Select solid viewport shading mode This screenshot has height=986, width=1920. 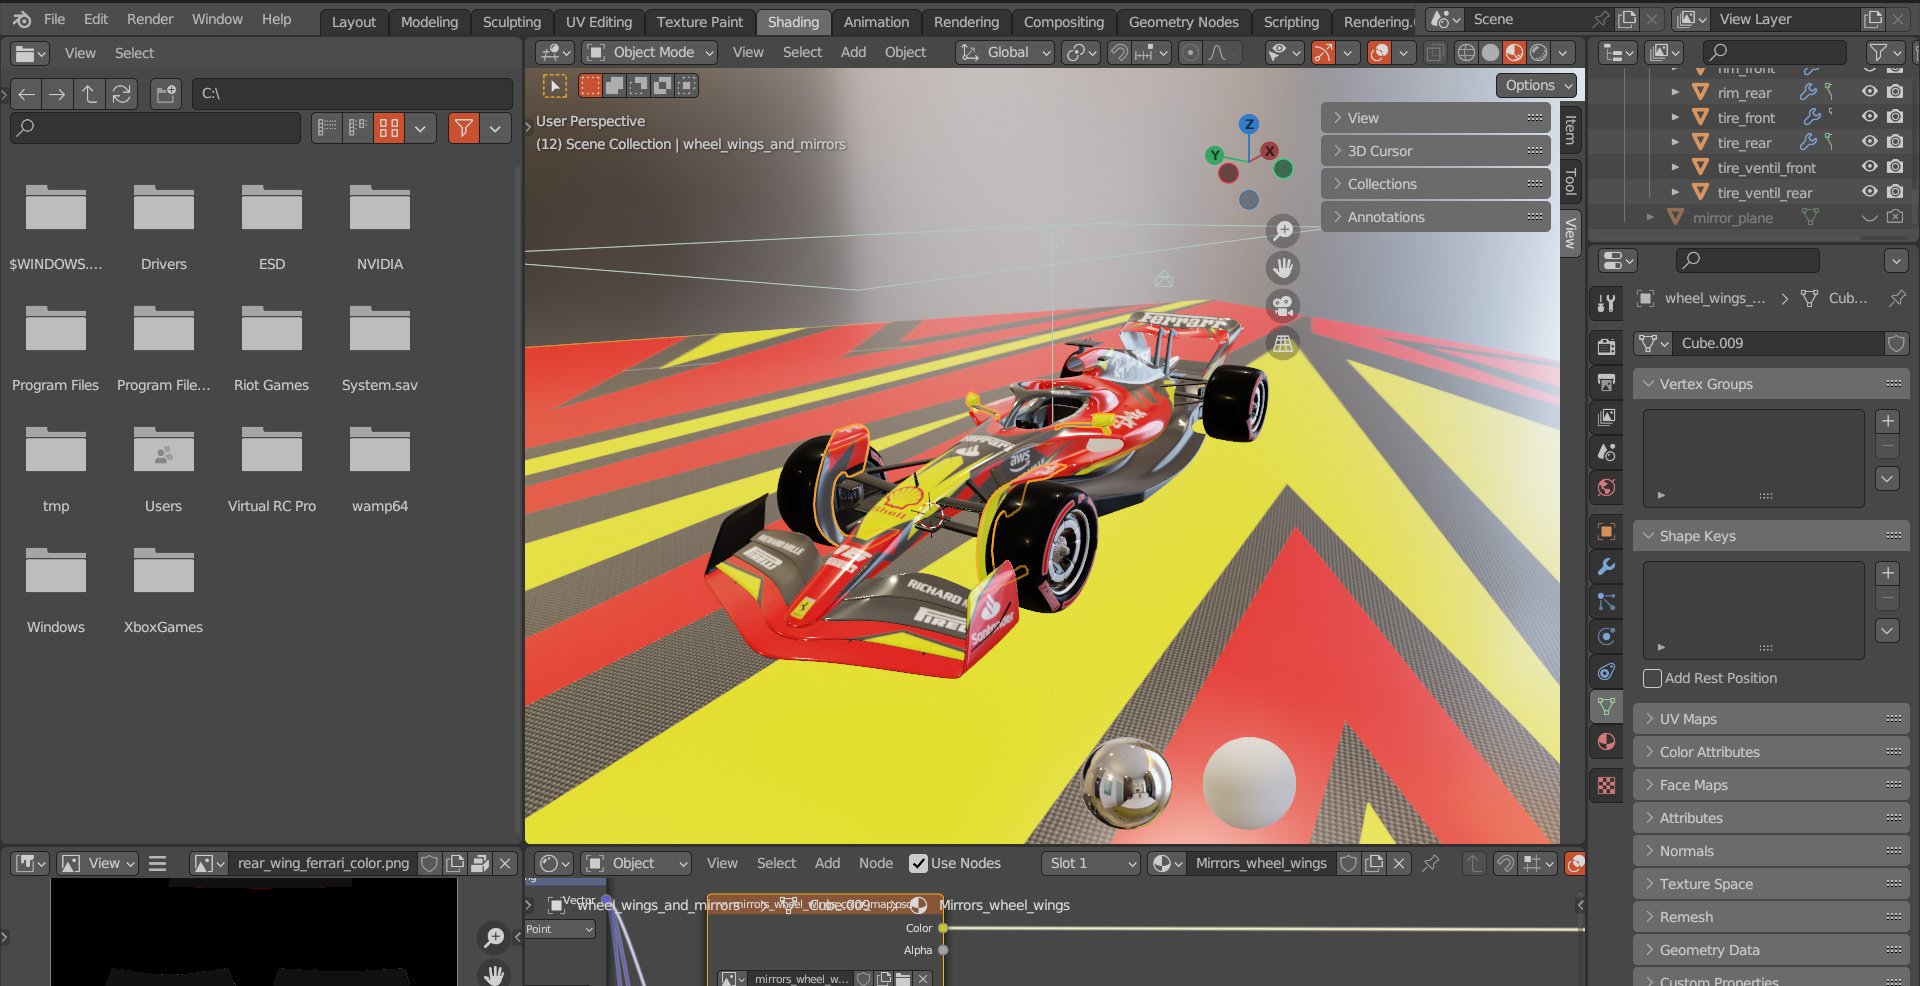pyautogui.click(x=1490, y=53)
